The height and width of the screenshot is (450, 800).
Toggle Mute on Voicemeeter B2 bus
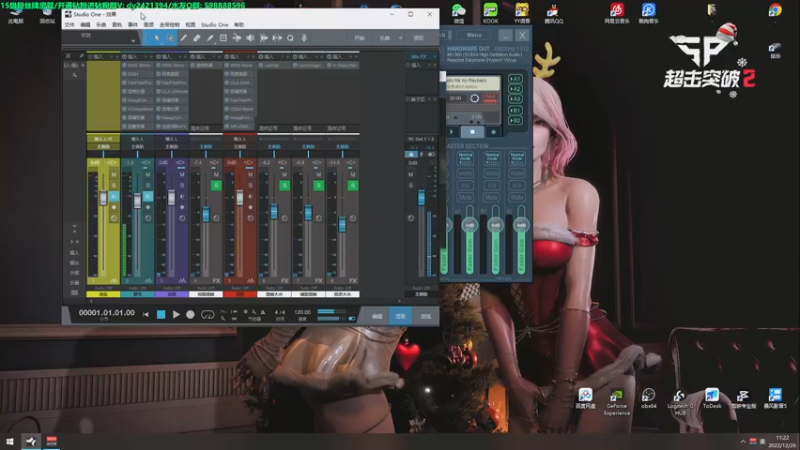coord(517,197)
